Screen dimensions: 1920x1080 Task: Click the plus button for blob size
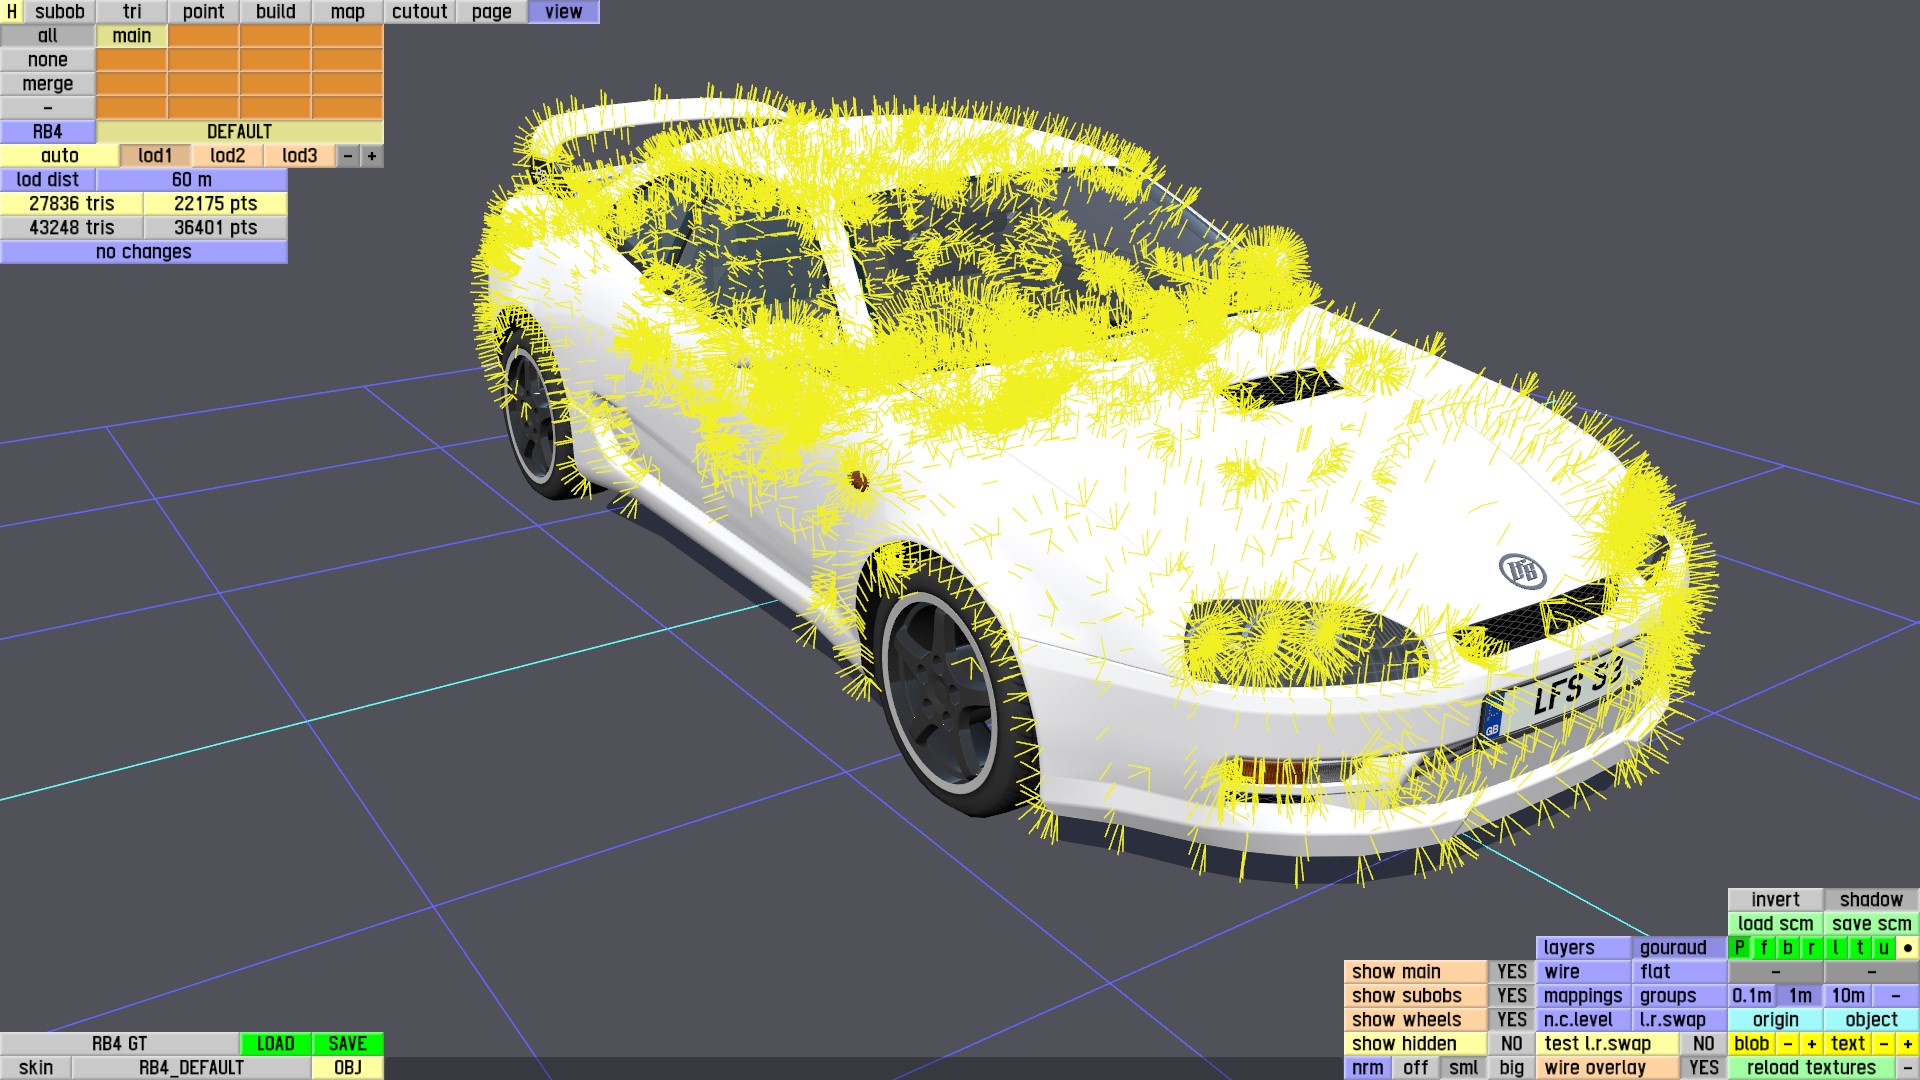coord(1811,1044)
